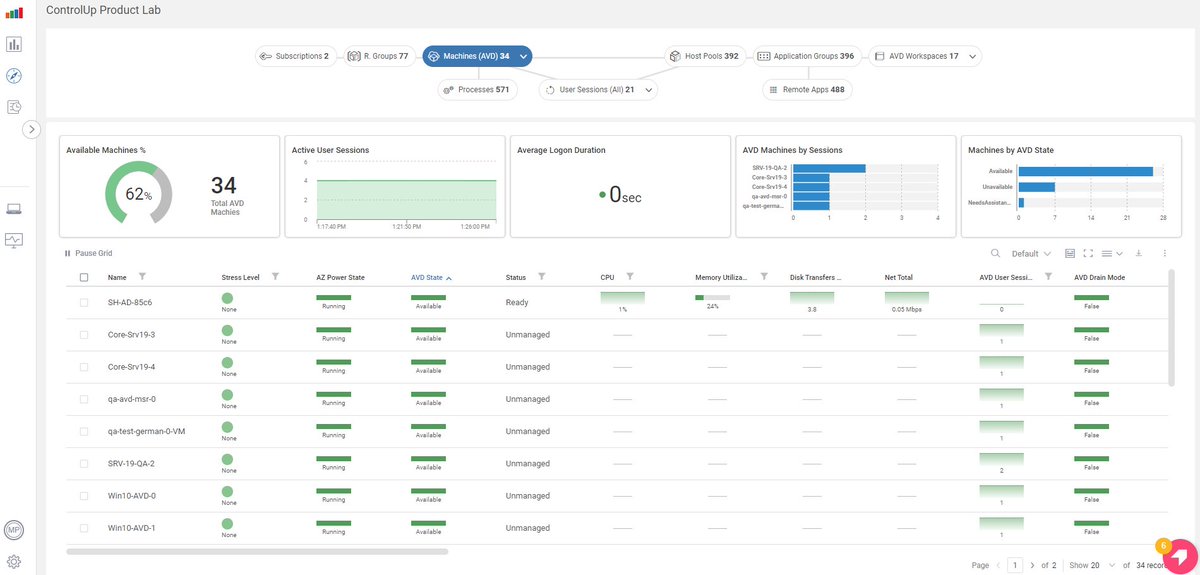
Task: Search the grid with magnifier icon
Action: click(995, 254)
